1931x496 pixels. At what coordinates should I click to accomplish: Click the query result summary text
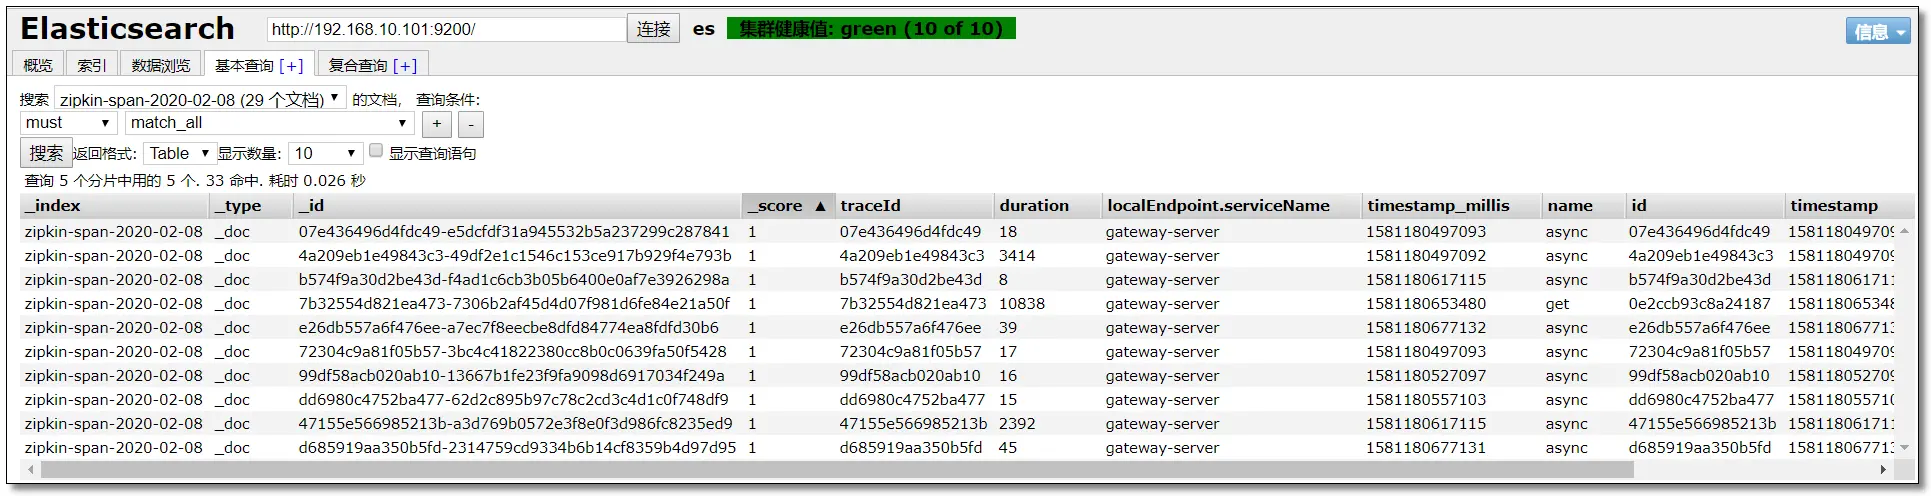(x=195, y=181)
